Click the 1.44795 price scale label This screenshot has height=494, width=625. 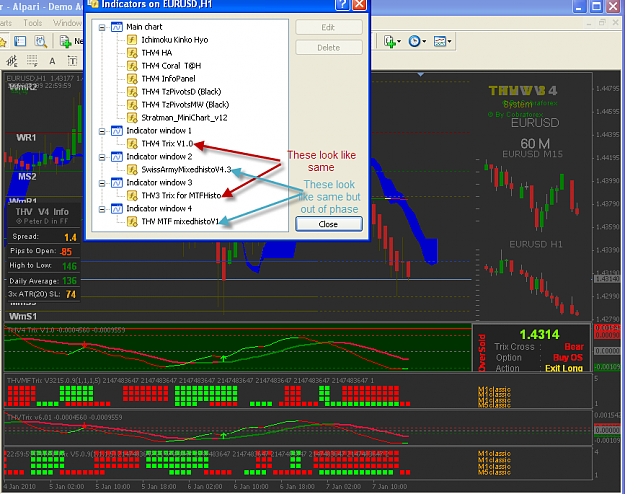(x=608, y=89)
